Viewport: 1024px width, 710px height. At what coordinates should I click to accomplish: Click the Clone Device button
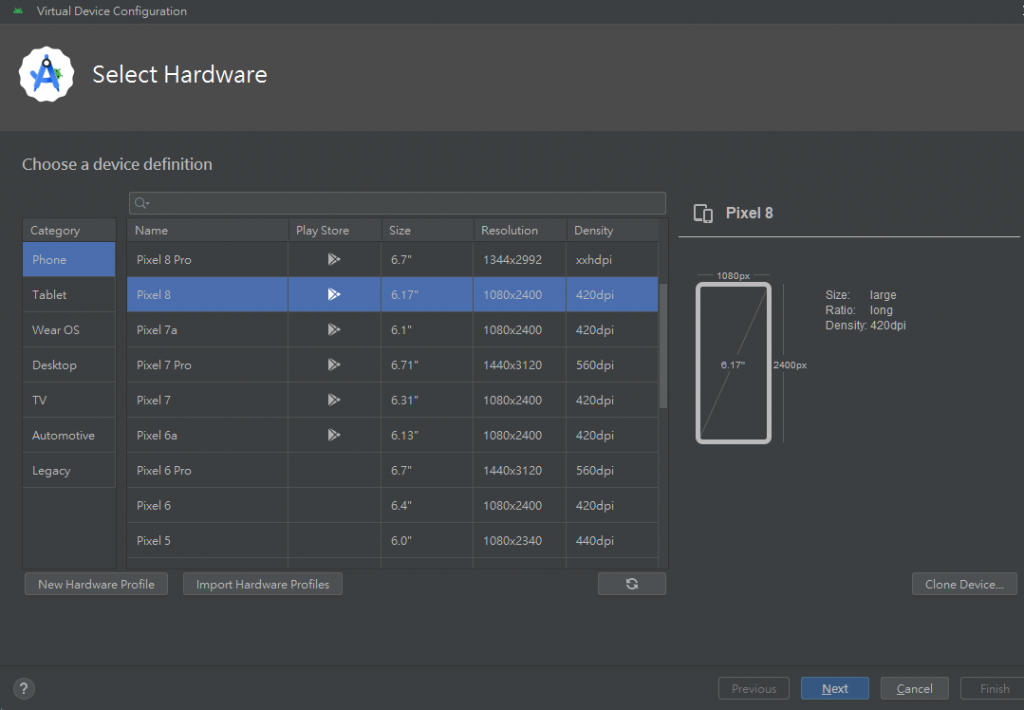tap(964, 584)
